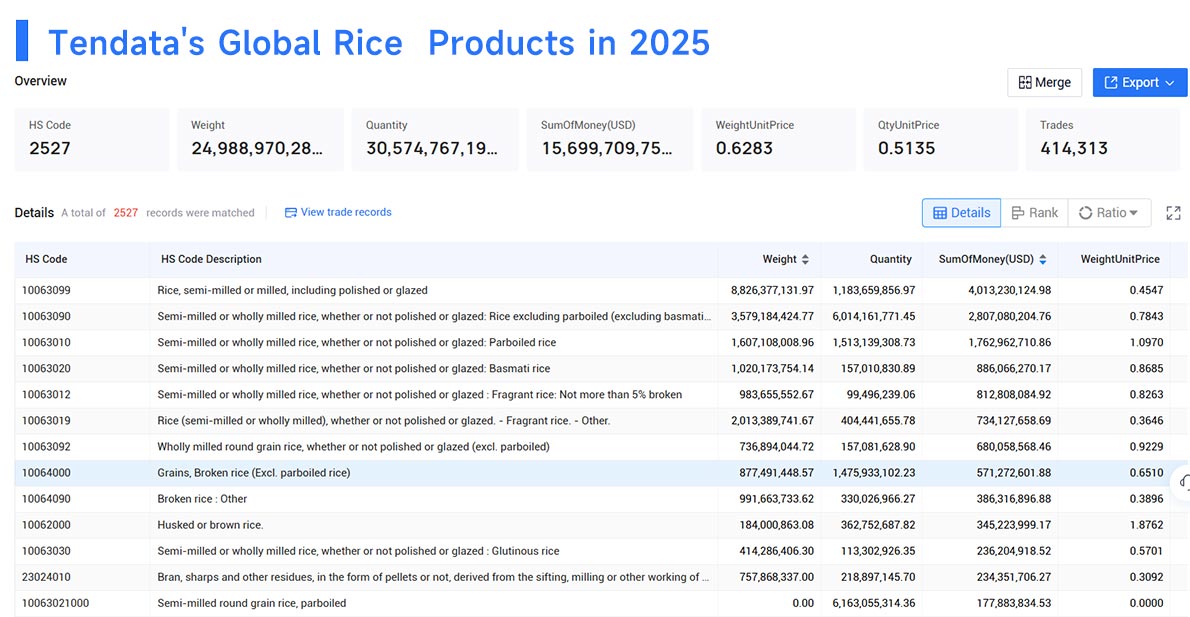Select HS code 23024010 cell
Image resolution: width=1190 pixels, height=617 pixels.
pos(46,577)
